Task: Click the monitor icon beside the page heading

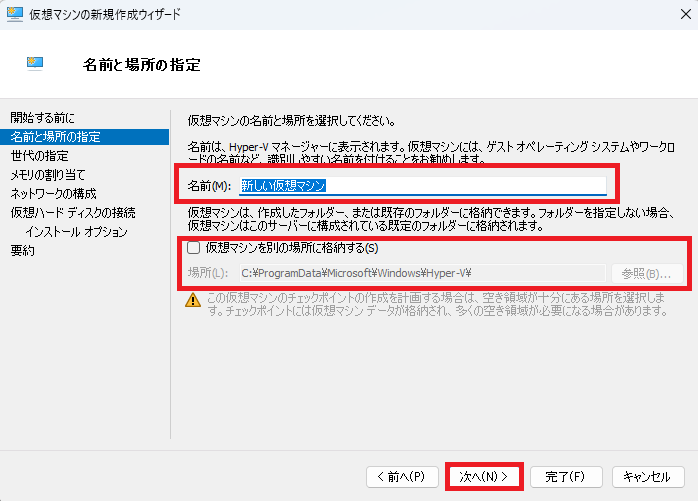Action: pos(35,64)
